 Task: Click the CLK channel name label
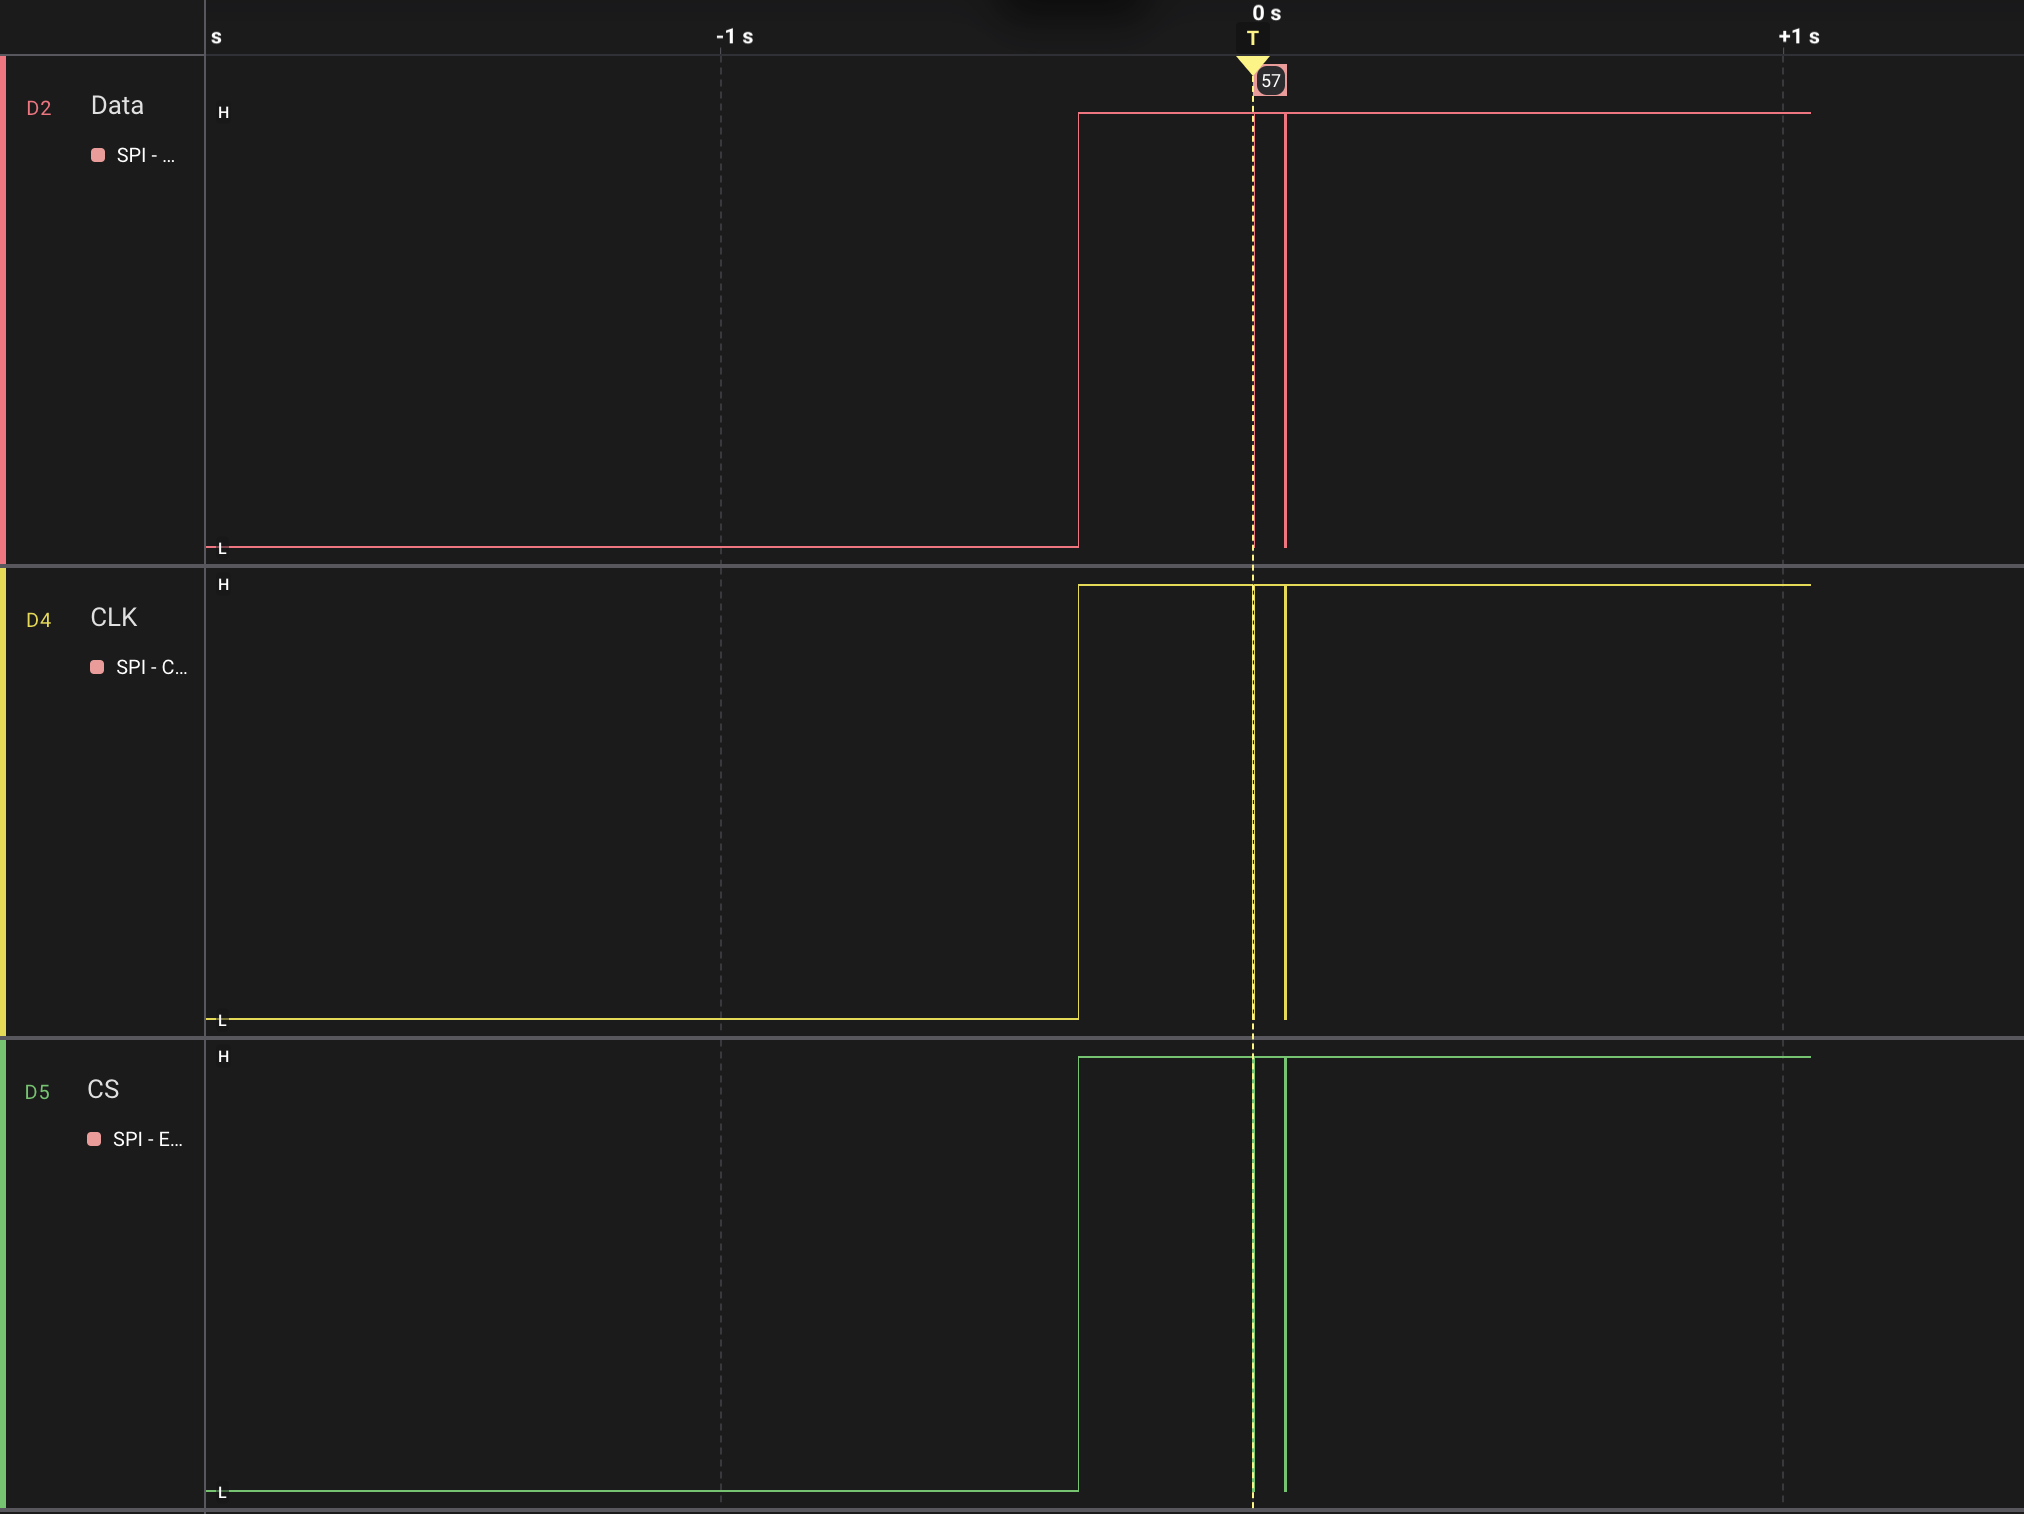(114, 617)
